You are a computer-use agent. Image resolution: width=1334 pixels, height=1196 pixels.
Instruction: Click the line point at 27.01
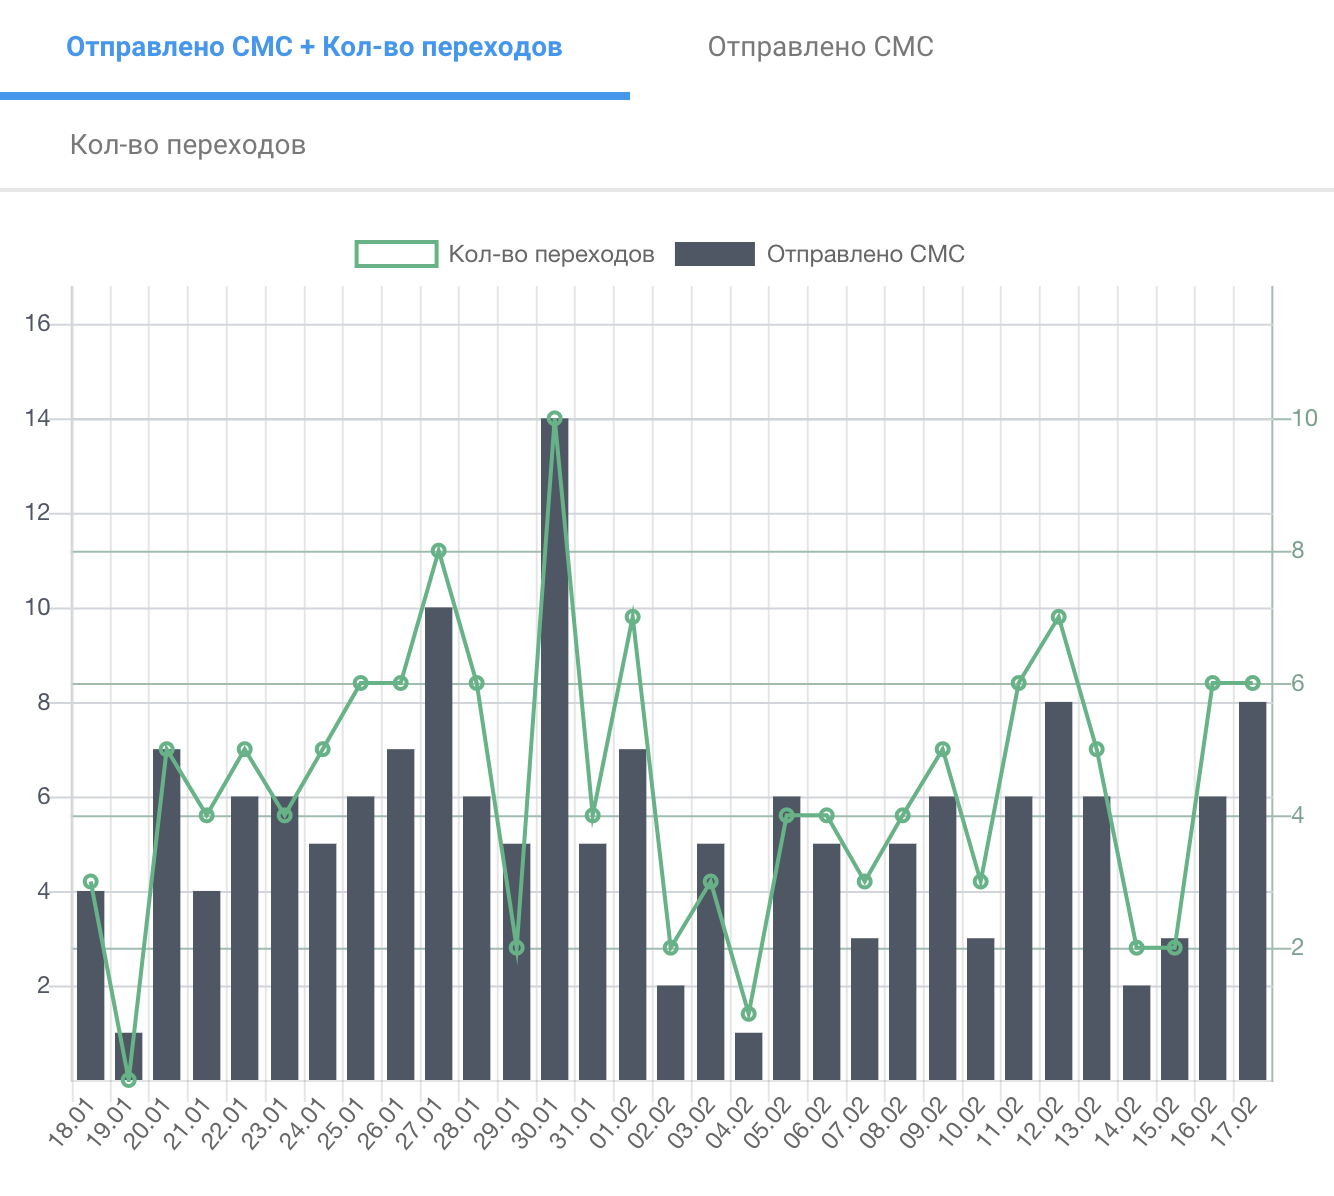pyautogui.click(x=438, y=551)
